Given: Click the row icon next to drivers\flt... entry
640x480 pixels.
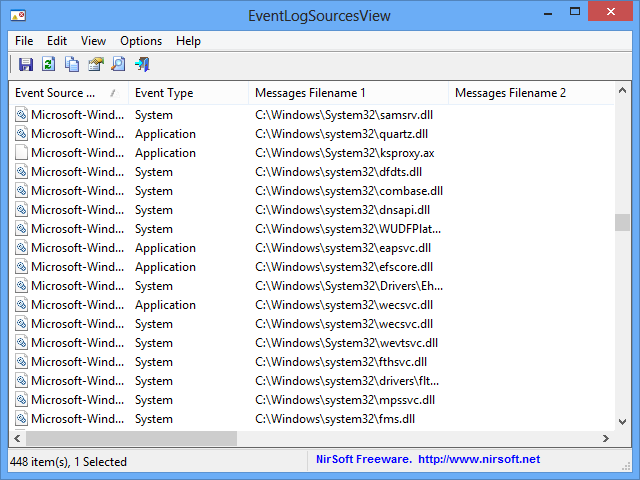Looking at the screenshot, I should [x=21, y=381].
